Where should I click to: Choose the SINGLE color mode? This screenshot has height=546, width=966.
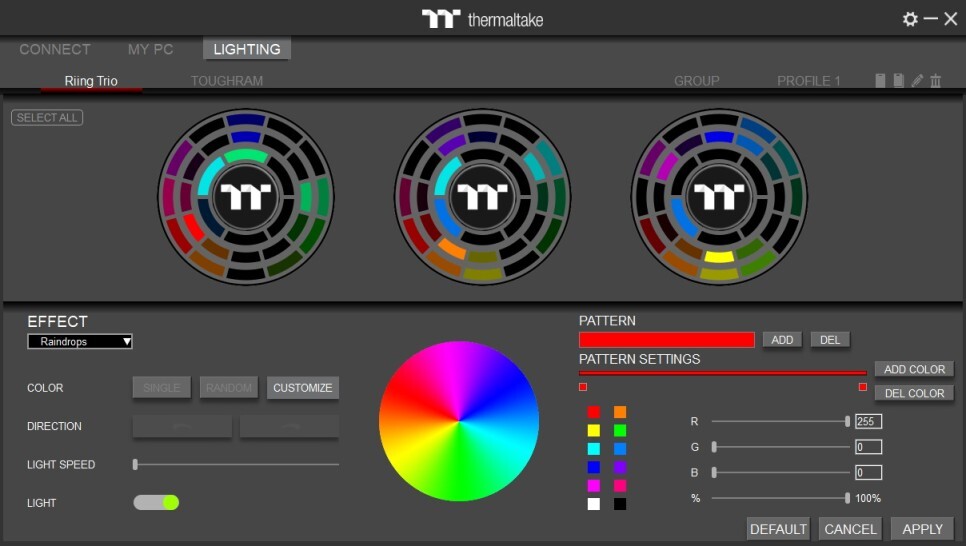pos(161,388)
